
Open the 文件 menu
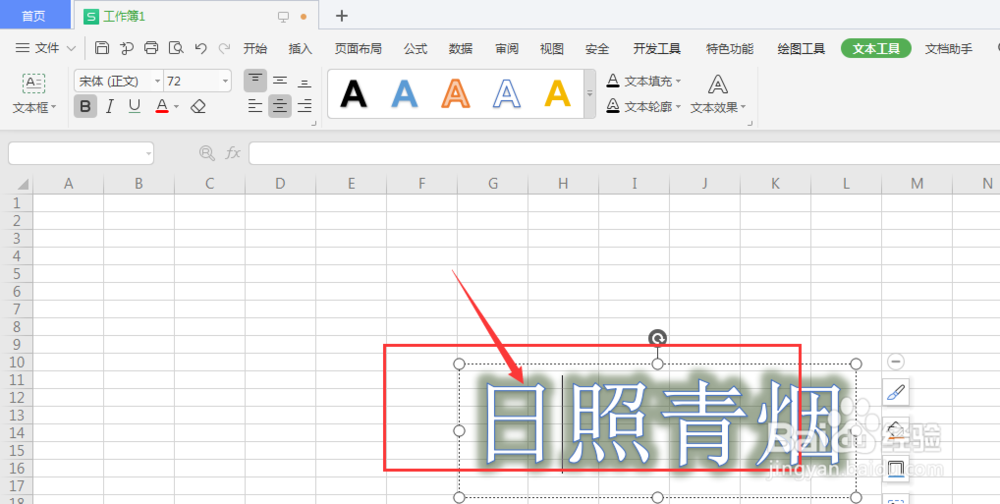(x=38, y=48)
